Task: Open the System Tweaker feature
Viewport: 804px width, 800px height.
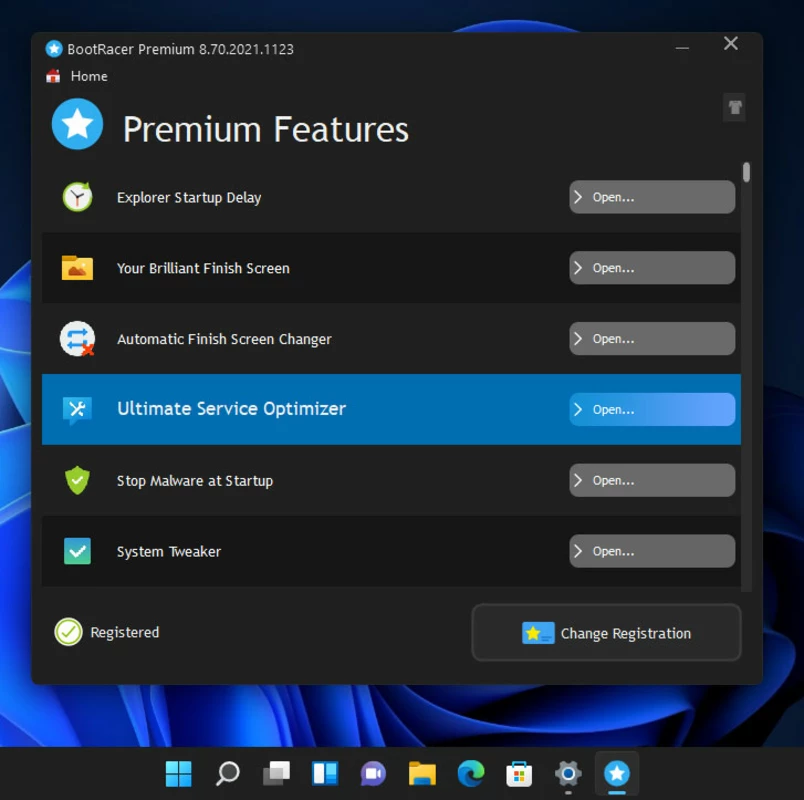Action: click(652, 551)
